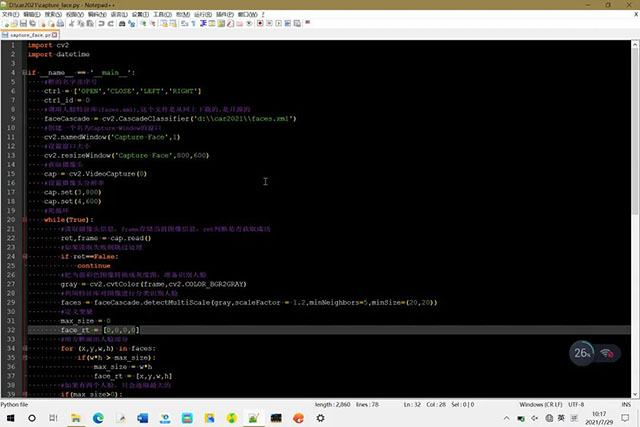Image resolution: width=640 pixels, height=427 pixels.
Task: Click the cap = cv2.VideoCapture(0) line
Action: (x=95, y=174)
